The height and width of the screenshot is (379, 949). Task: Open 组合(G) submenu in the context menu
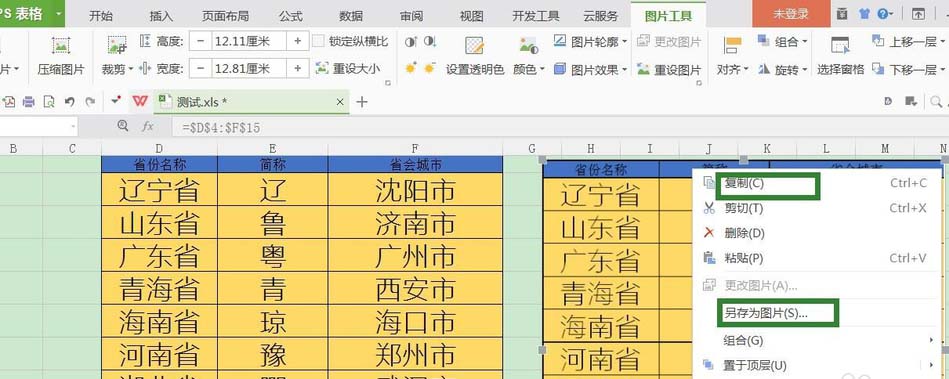[x=817, y=341]
